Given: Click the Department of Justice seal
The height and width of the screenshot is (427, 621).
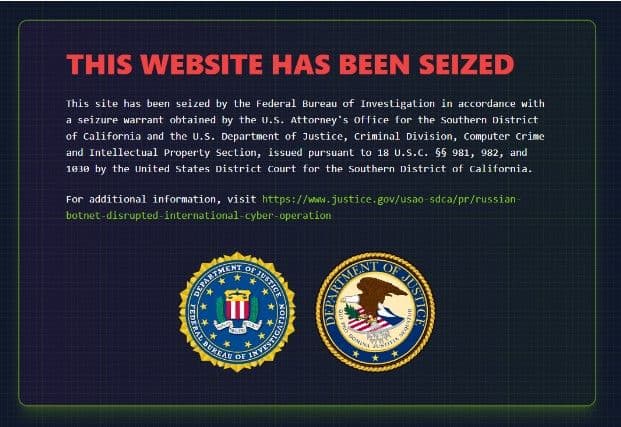Looking at the screenshot, I should click(375, 312).
